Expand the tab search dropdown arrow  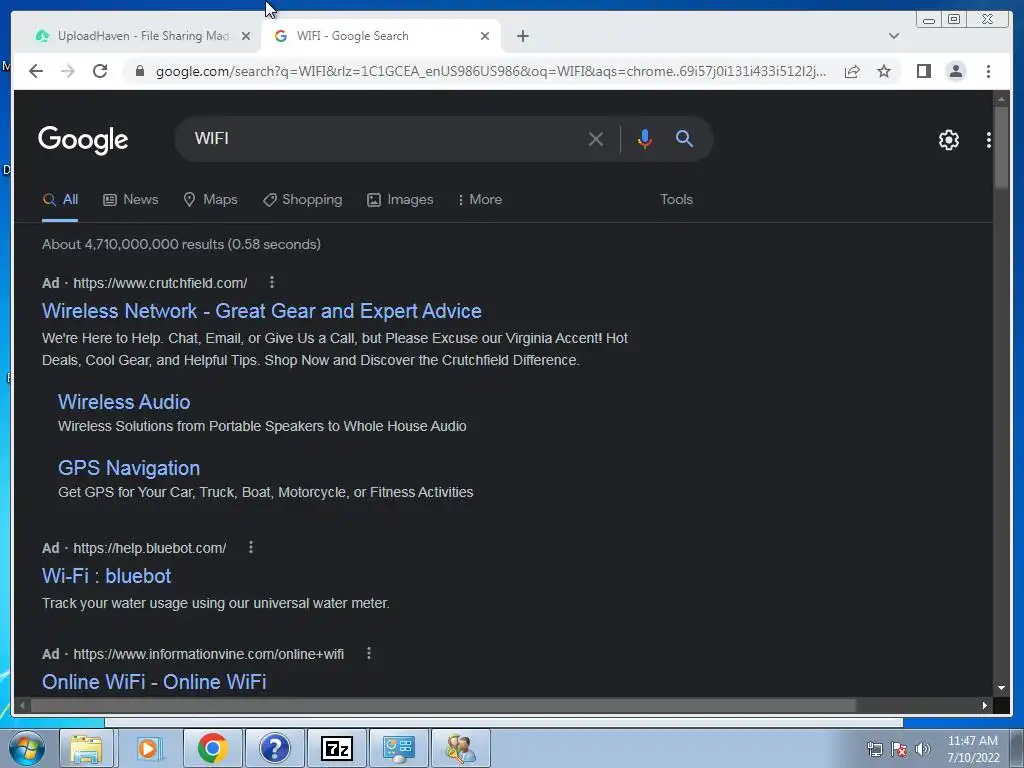pos(894,36)
